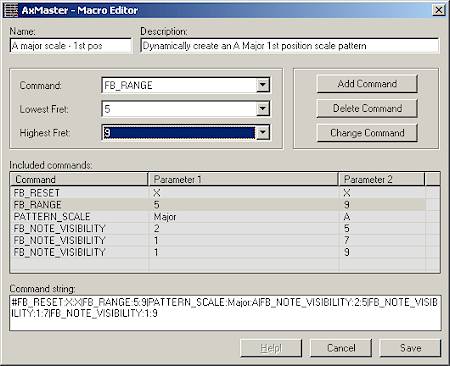Click the Save button
The height and width of the screenshot is (366, 450).
pos(411,348)
